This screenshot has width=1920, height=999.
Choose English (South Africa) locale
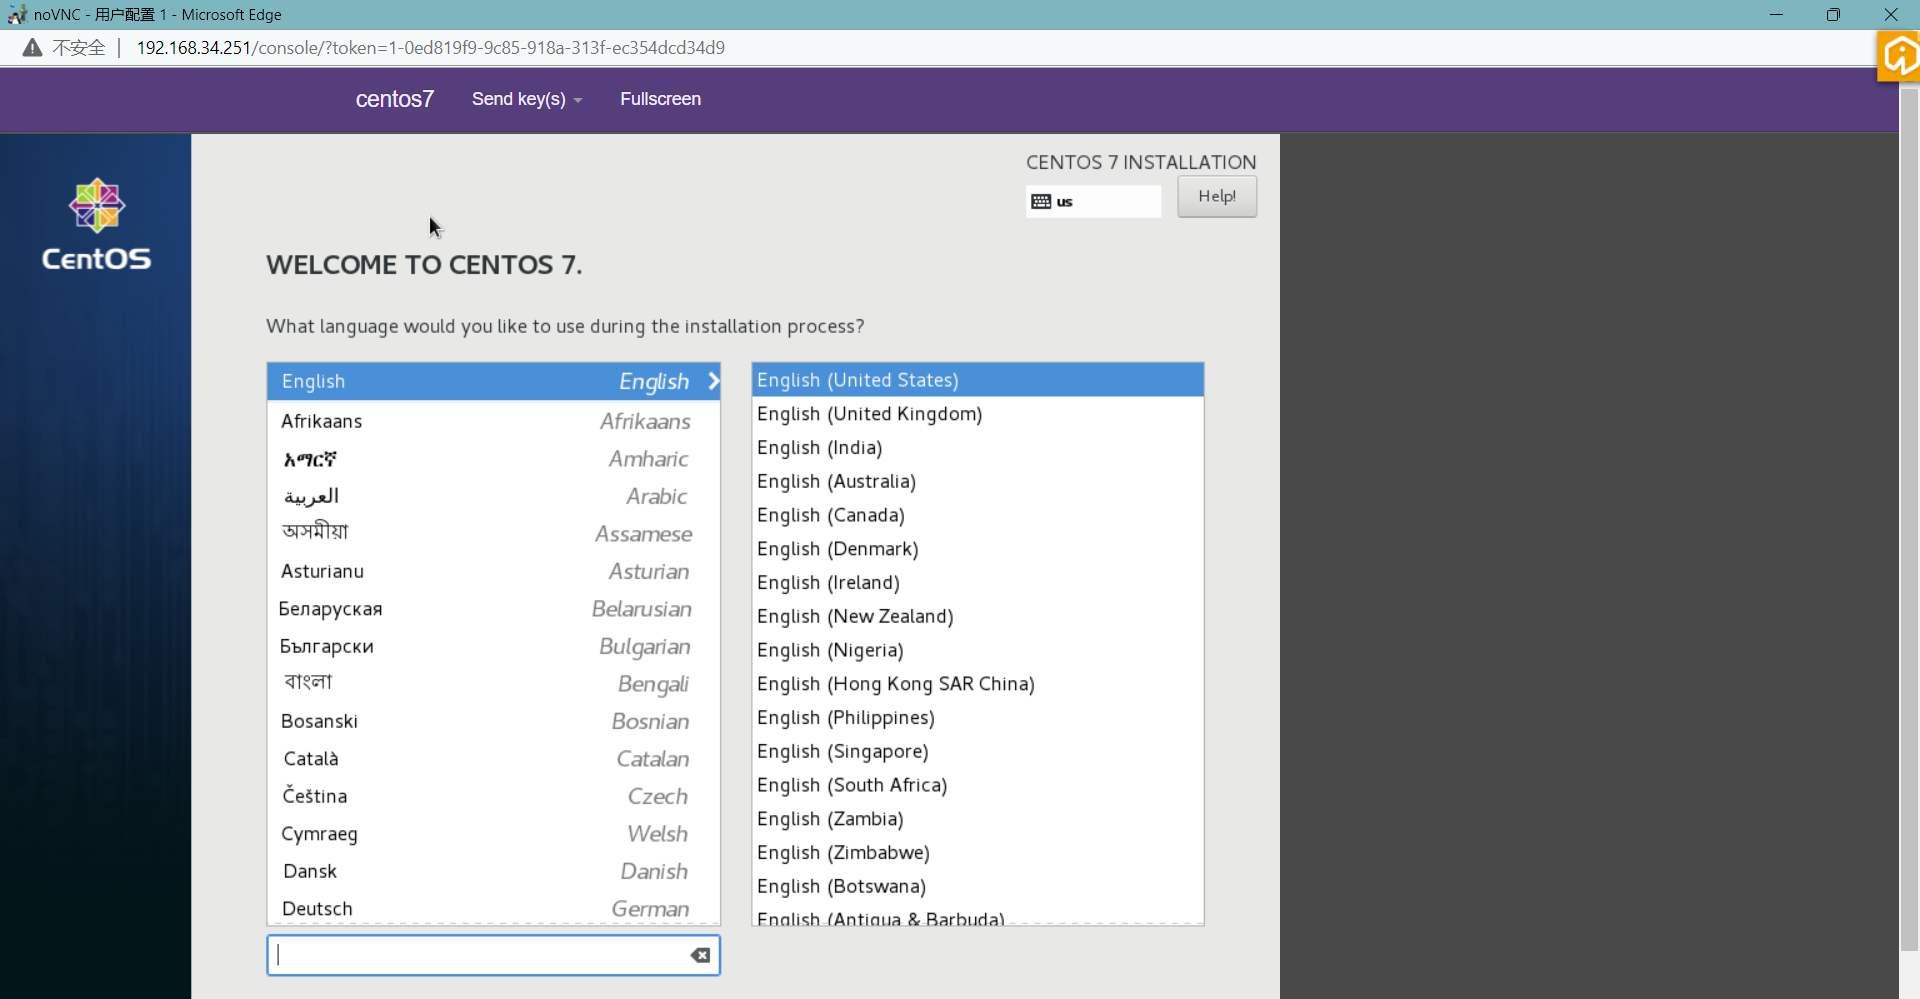click(977, 785)
